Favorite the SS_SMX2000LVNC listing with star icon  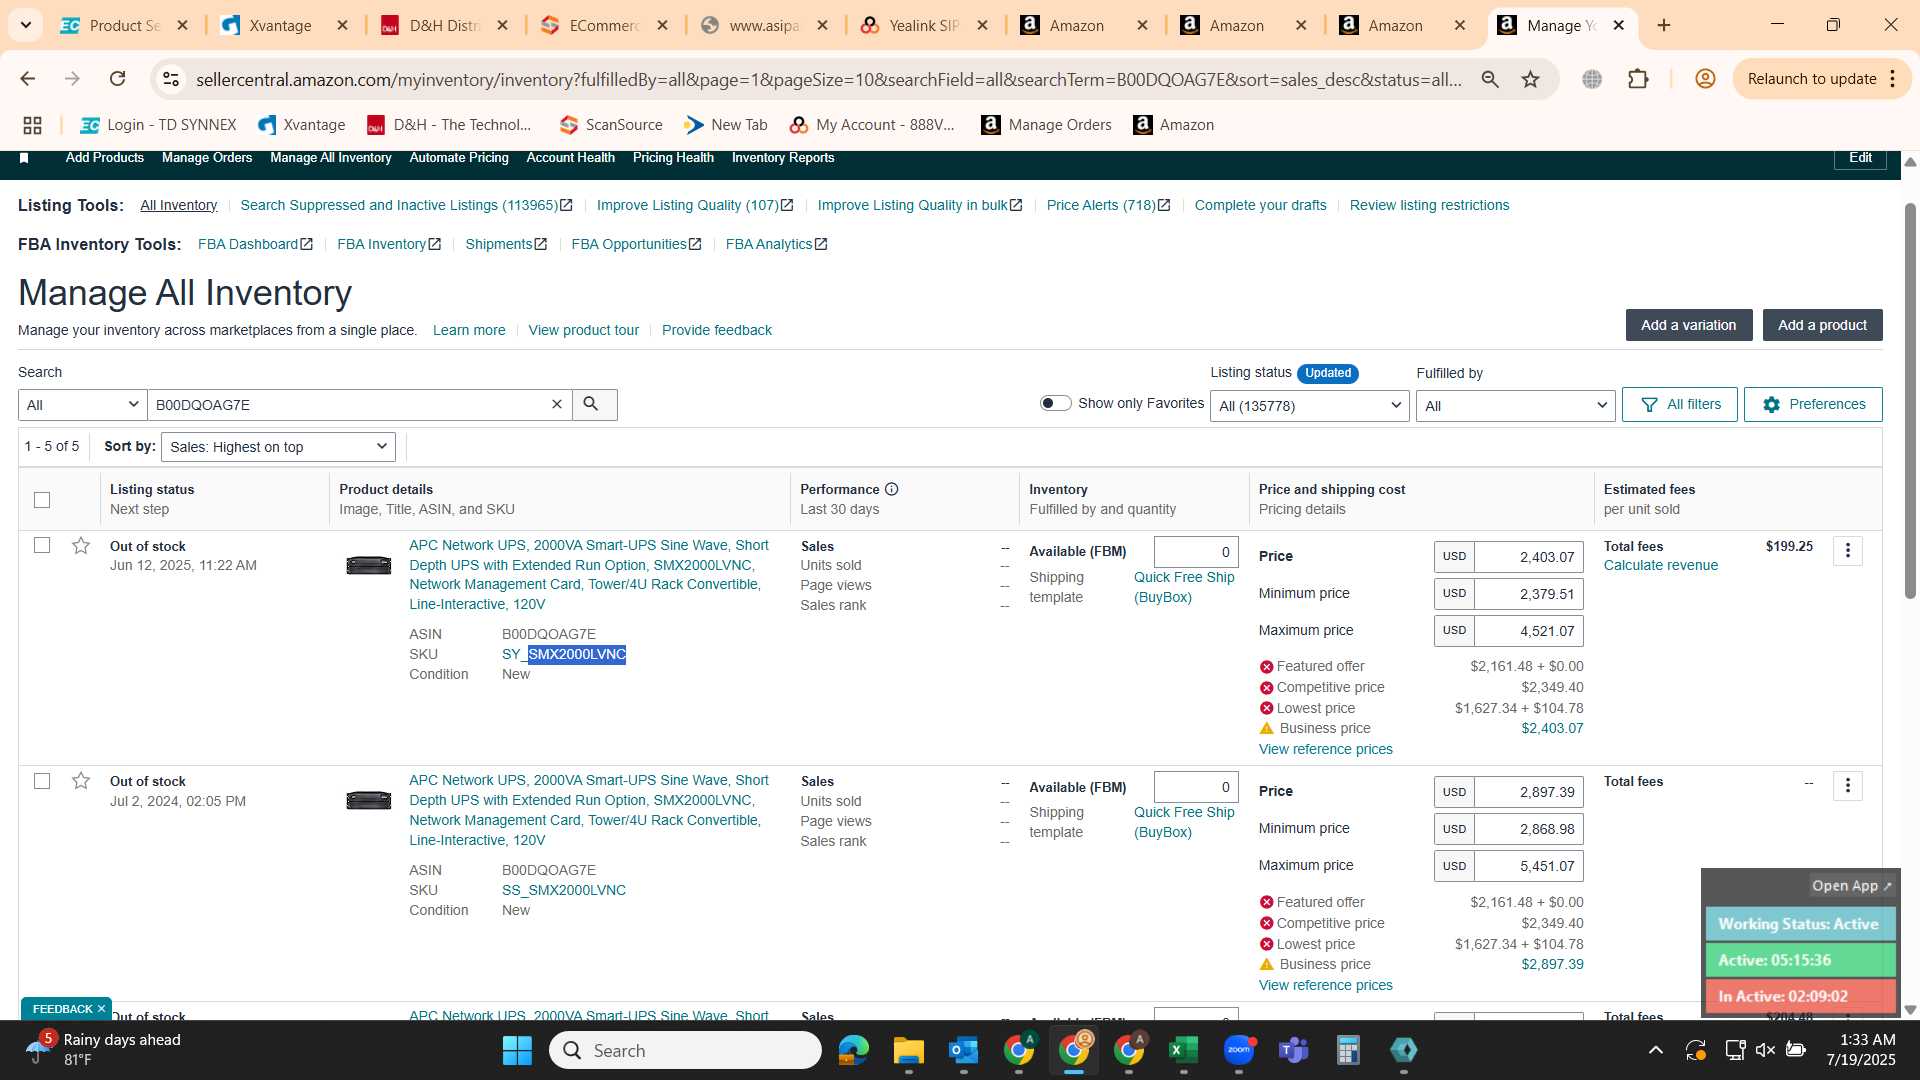pos(81,781)
